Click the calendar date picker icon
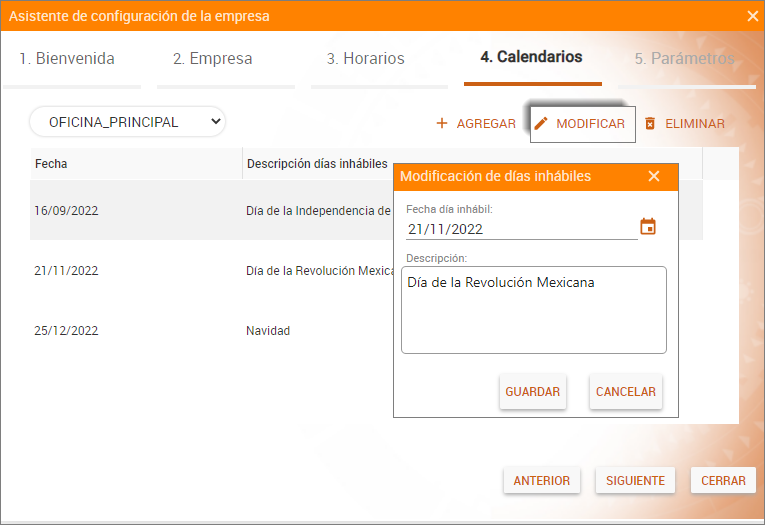The height and width of the screenshot is (525, 765). click(x=648, y=227)
